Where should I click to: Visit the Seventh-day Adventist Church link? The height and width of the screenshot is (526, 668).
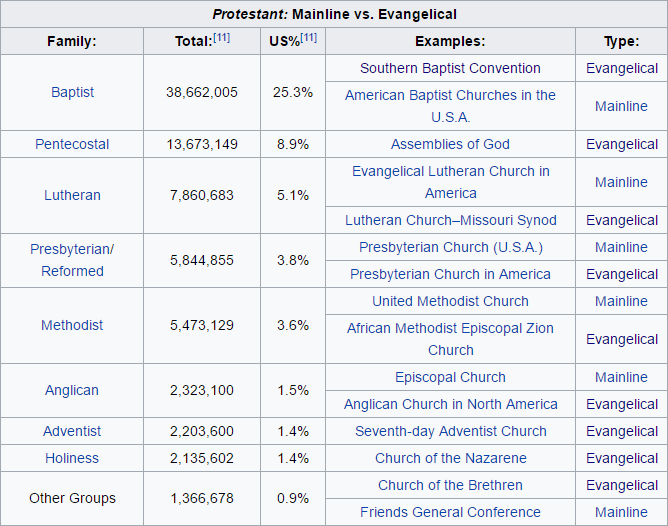tap(450, 431)
